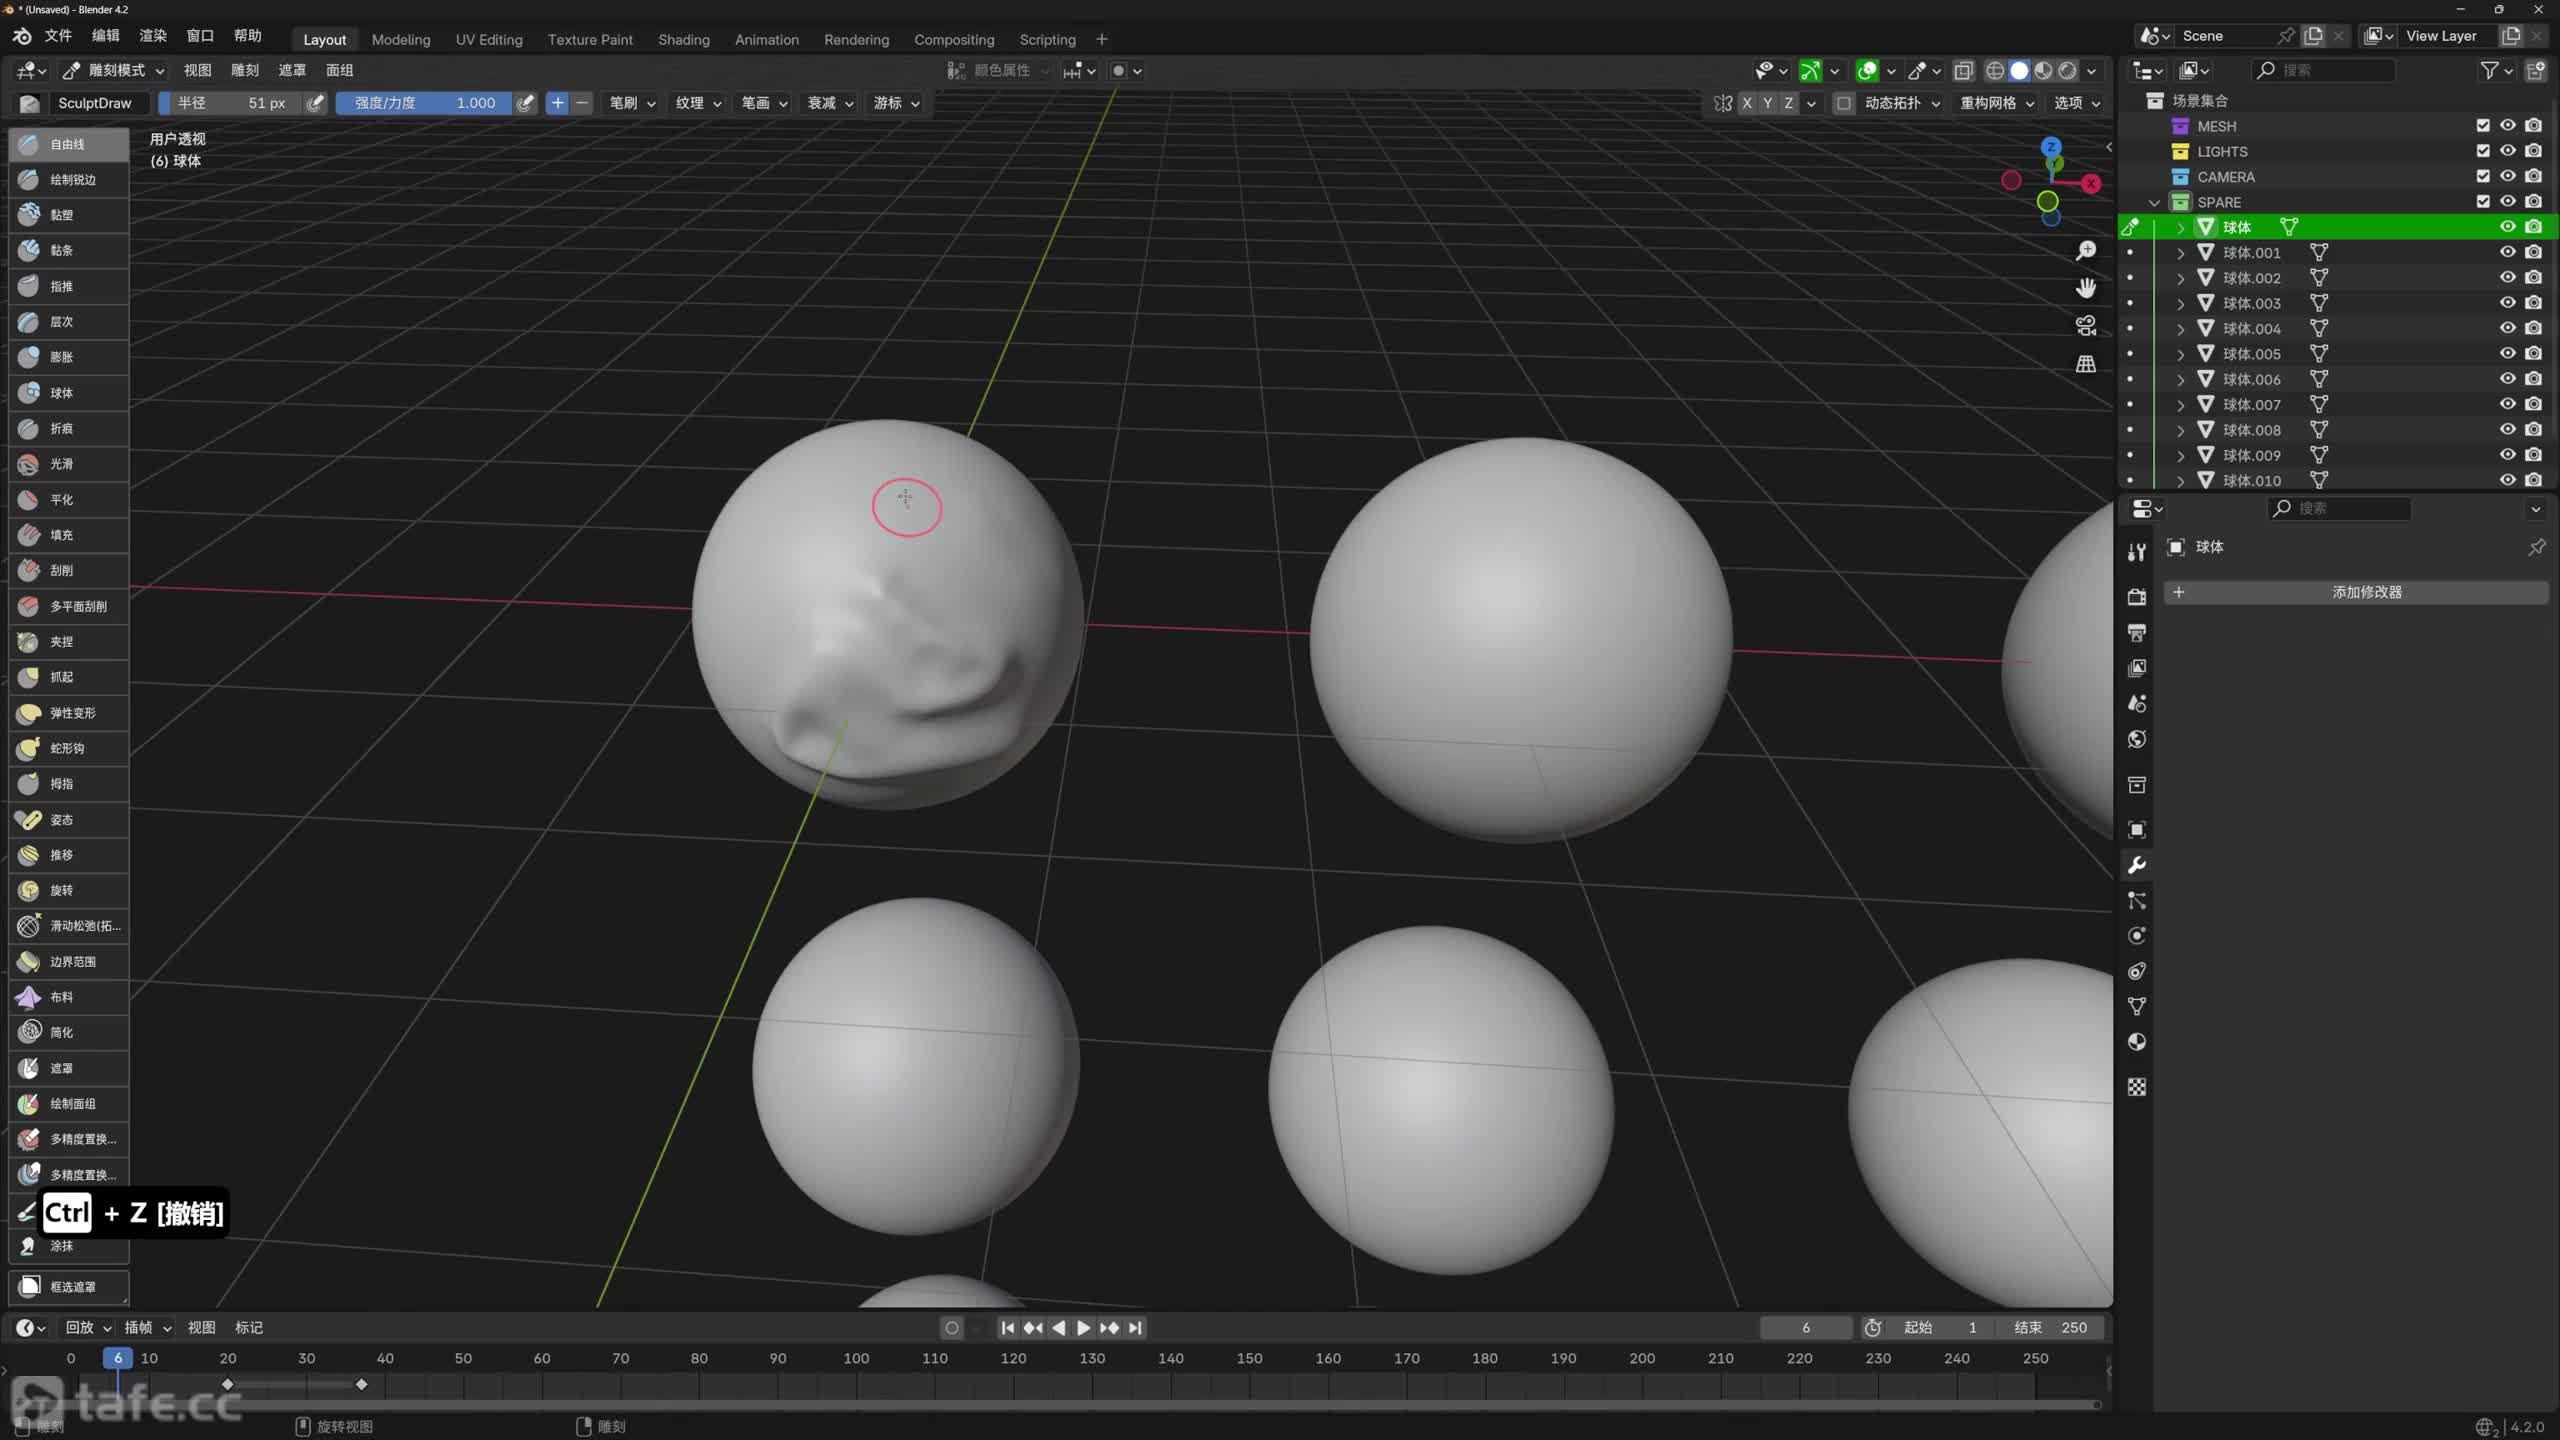The image size is (2560, 1440).
Task: Select the 框选遮罩 (Box Mask) tool
Action: point(69,1287)
